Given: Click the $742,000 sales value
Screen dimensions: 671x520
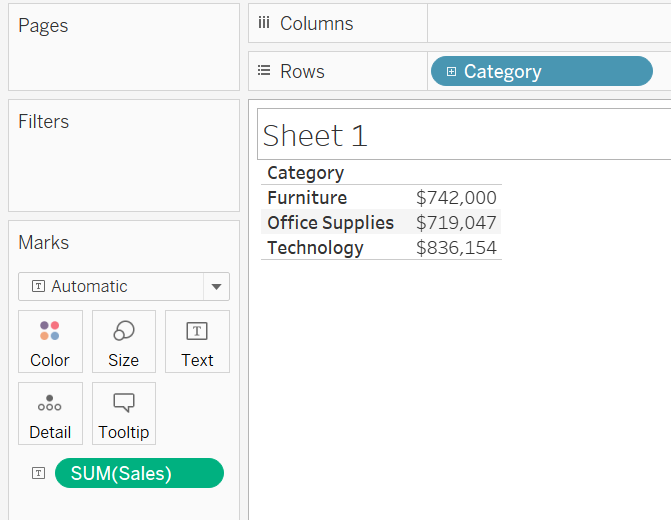Looking at the screenshot, I should coord(456,198).
